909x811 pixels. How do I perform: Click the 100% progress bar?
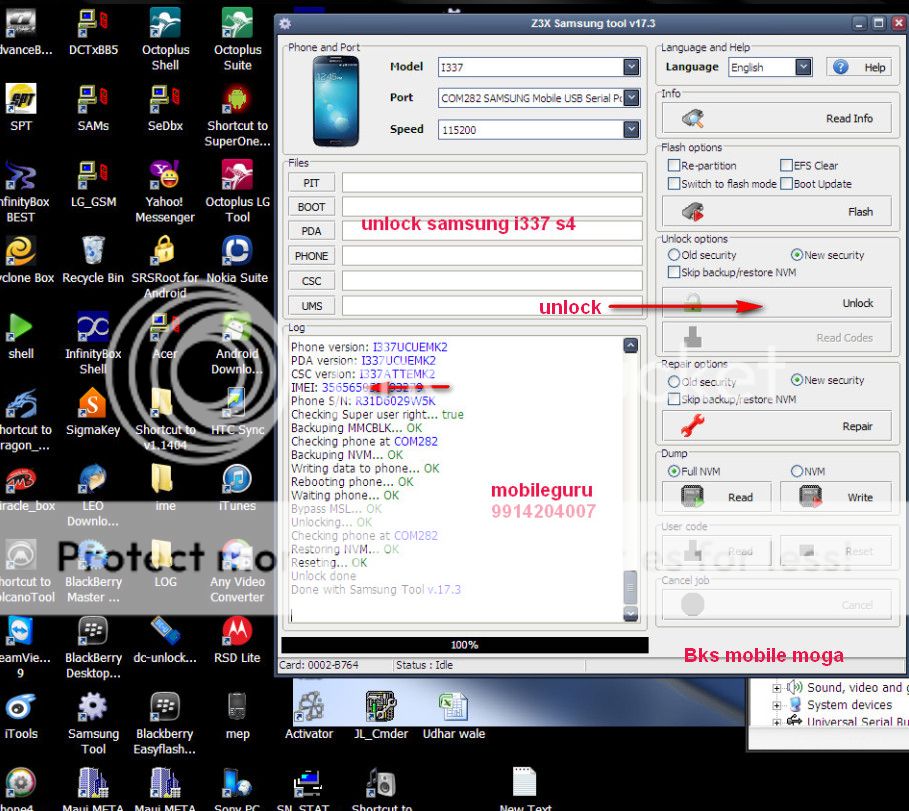[464, 645]
